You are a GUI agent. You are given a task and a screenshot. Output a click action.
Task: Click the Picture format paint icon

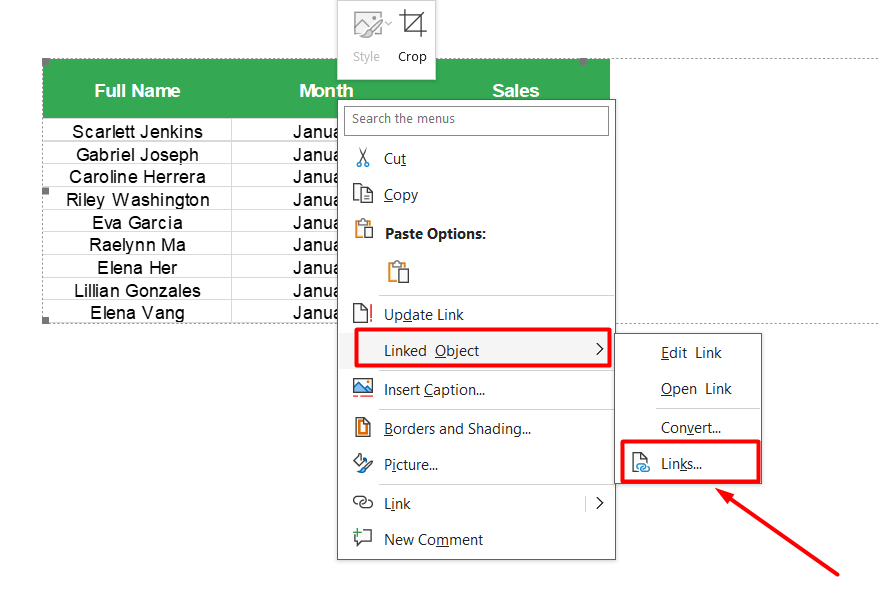click(x=362, y=464)
